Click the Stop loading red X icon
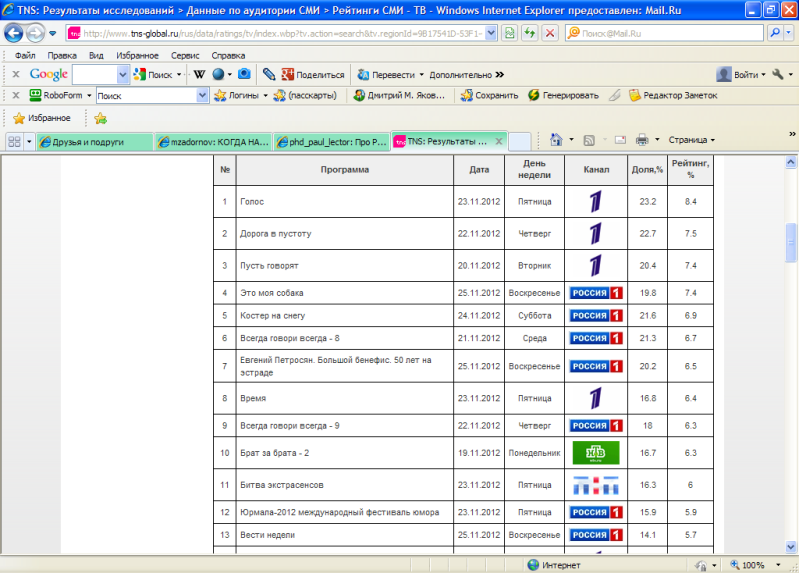 coord(550,34)
